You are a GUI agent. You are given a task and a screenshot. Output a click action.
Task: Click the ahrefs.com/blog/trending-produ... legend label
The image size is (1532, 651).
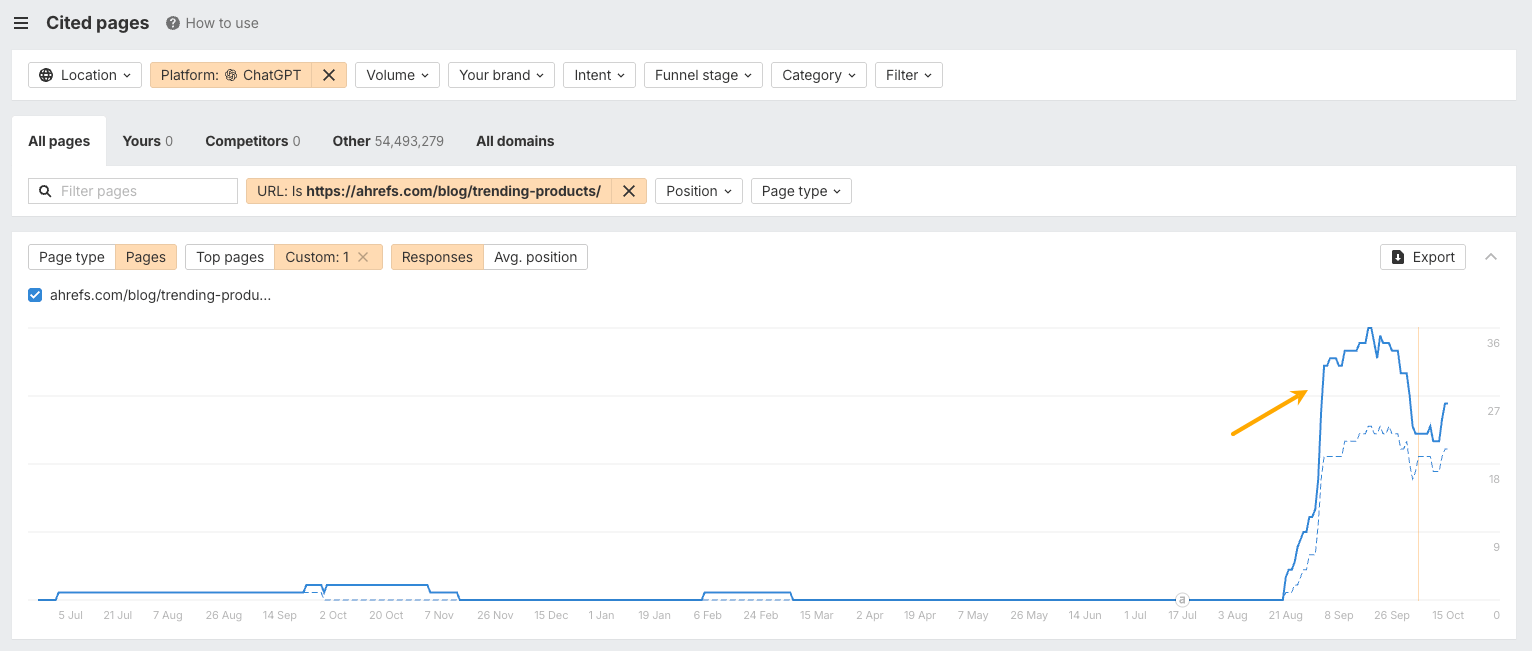coord(161,295)
